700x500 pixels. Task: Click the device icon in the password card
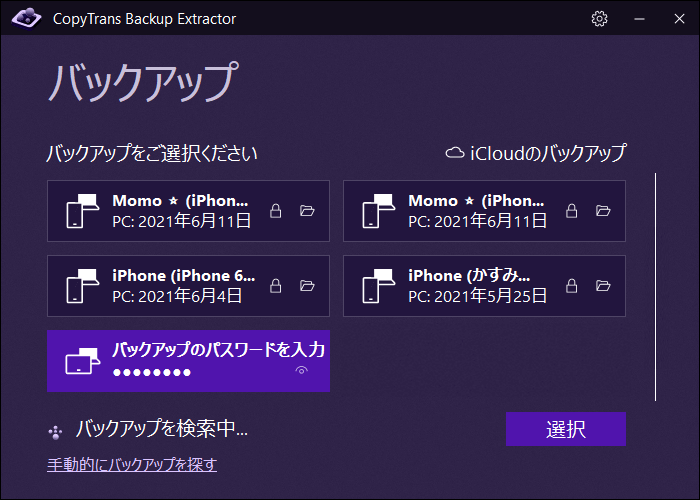pos(83,361)
